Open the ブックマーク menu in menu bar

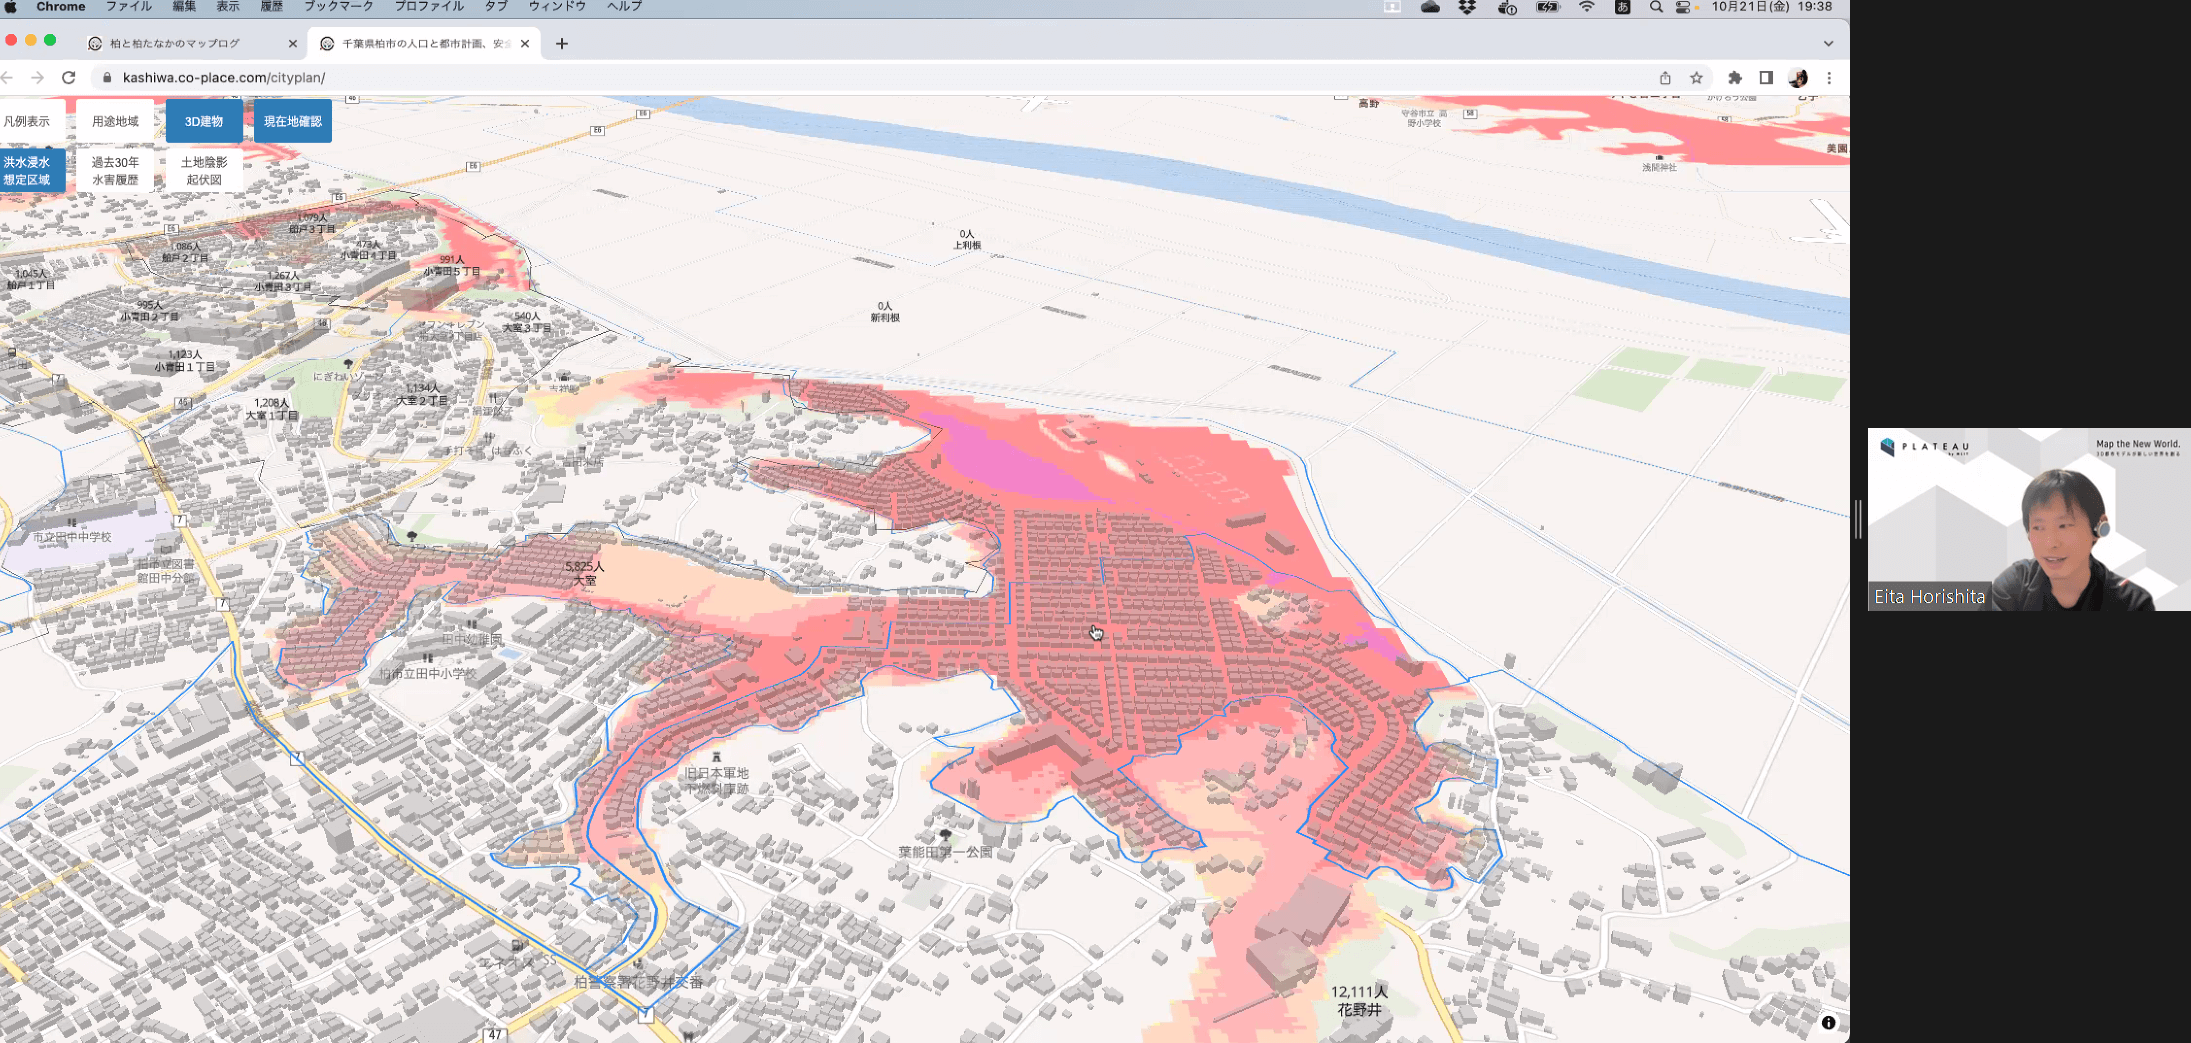(339, 7)
